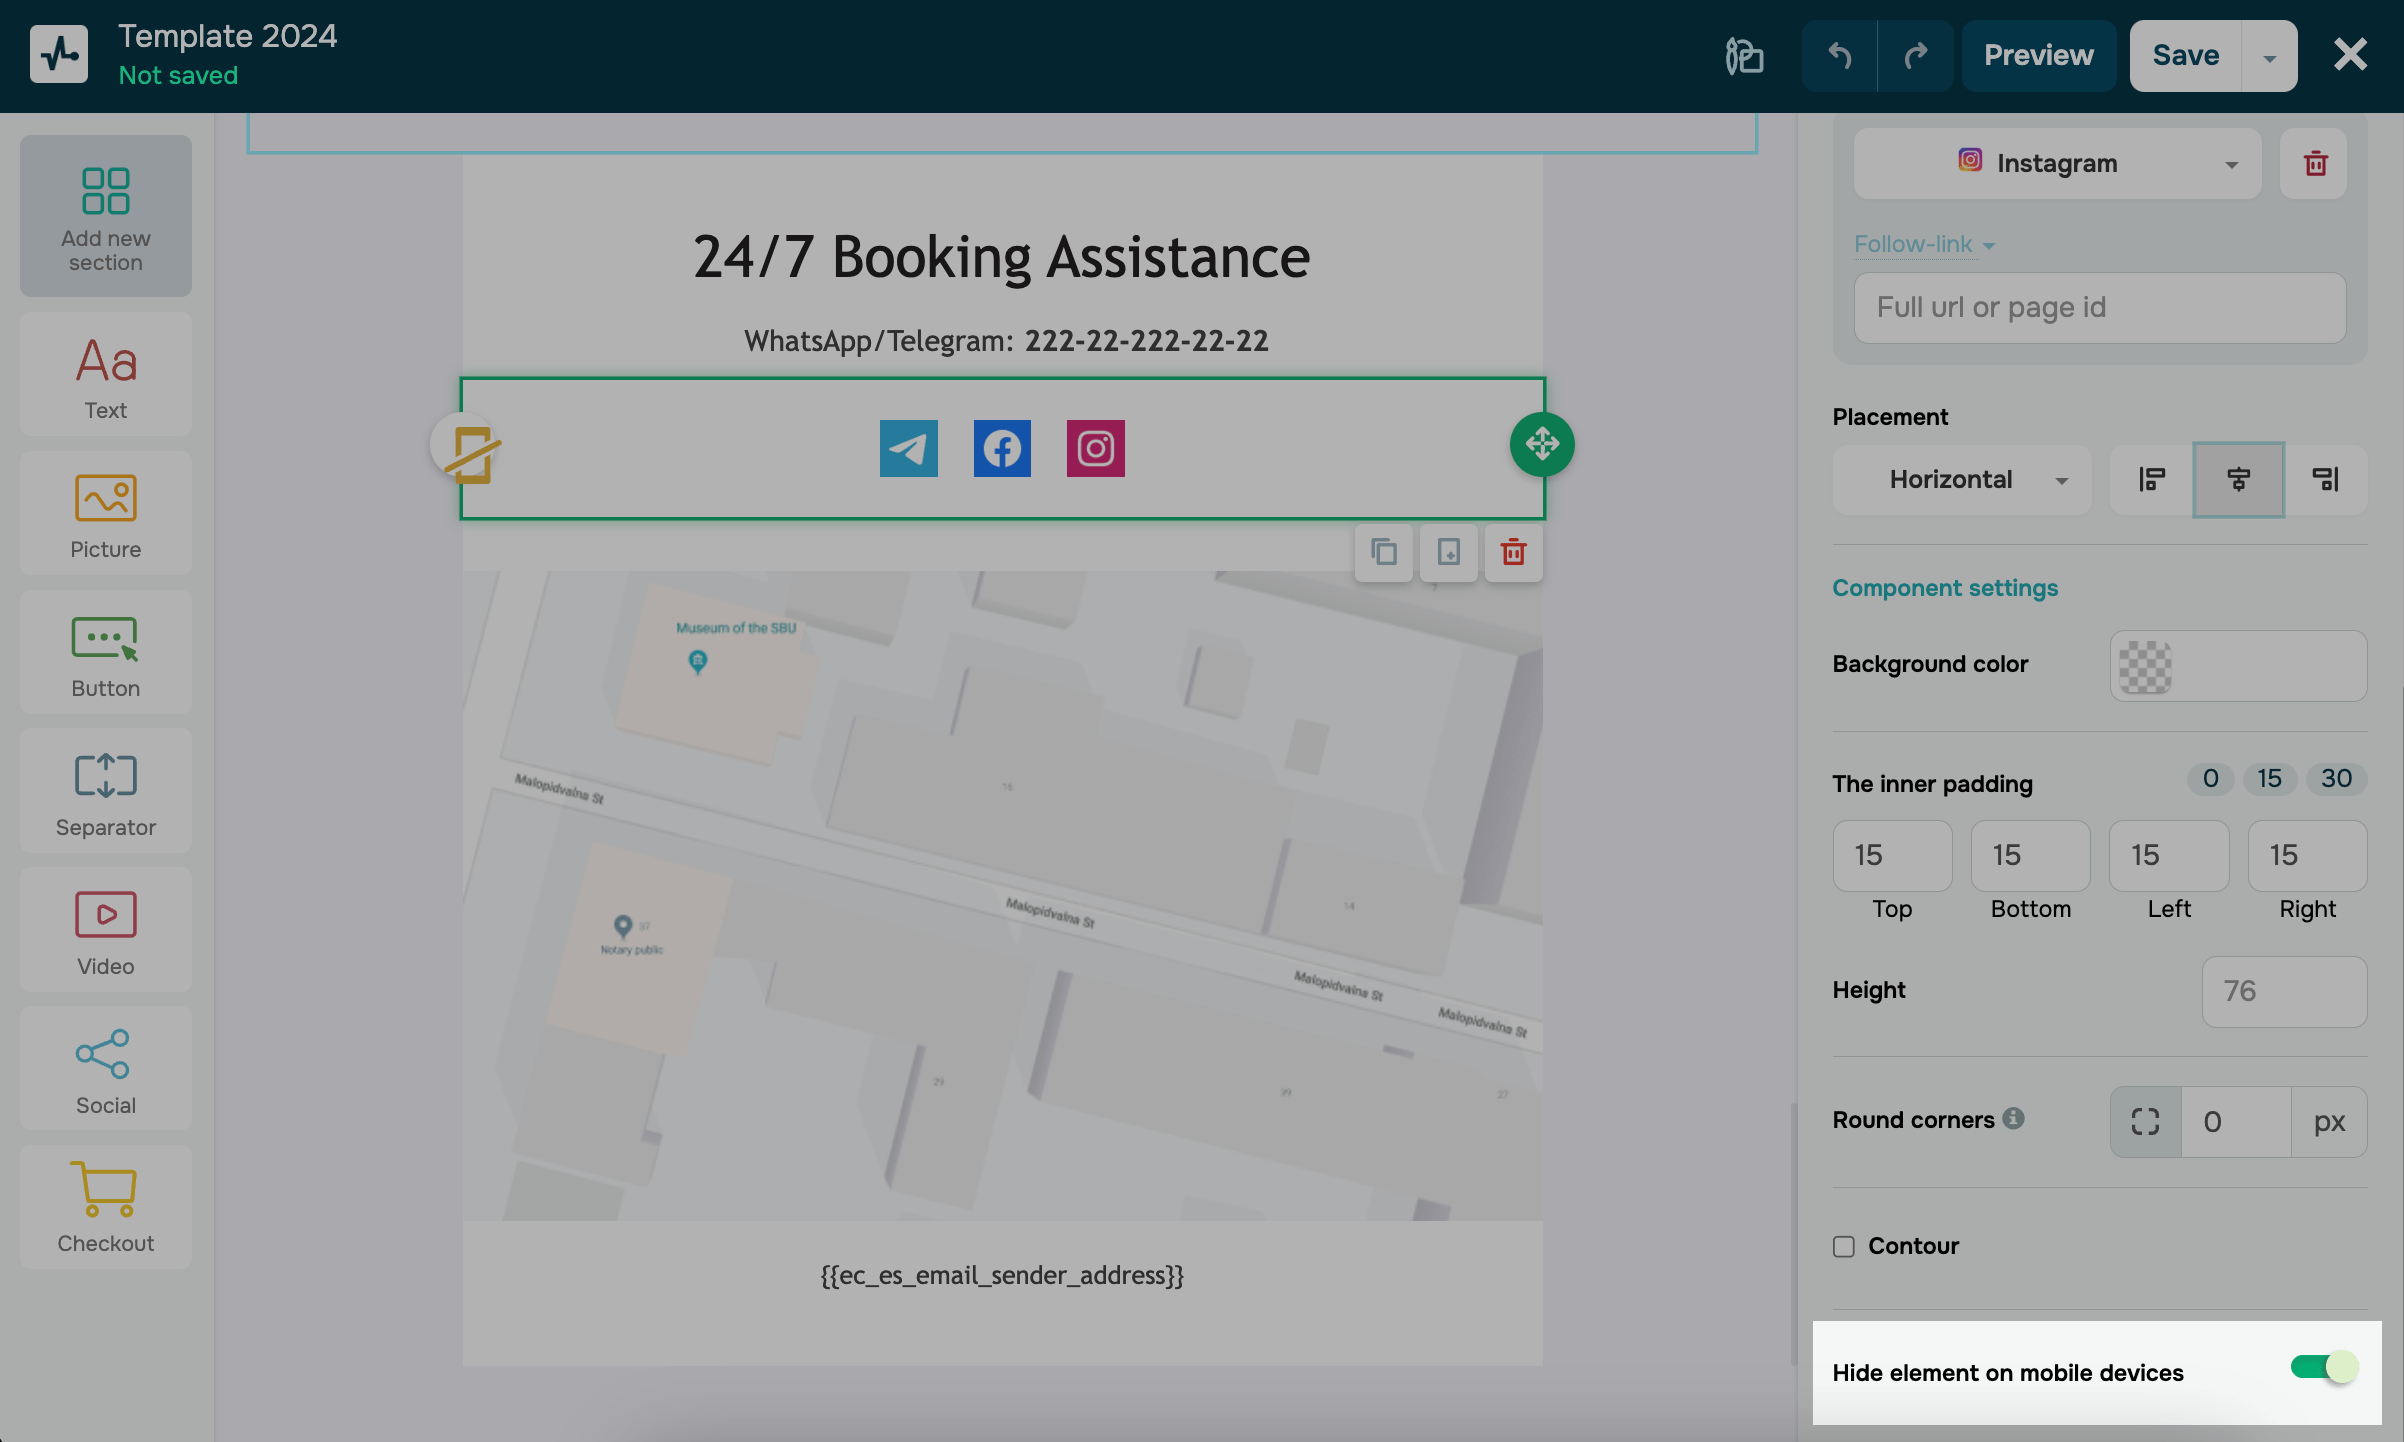The image size is (2404, 1442).
Task: Click the undo arrow icon
Action: coord(1839,56)
